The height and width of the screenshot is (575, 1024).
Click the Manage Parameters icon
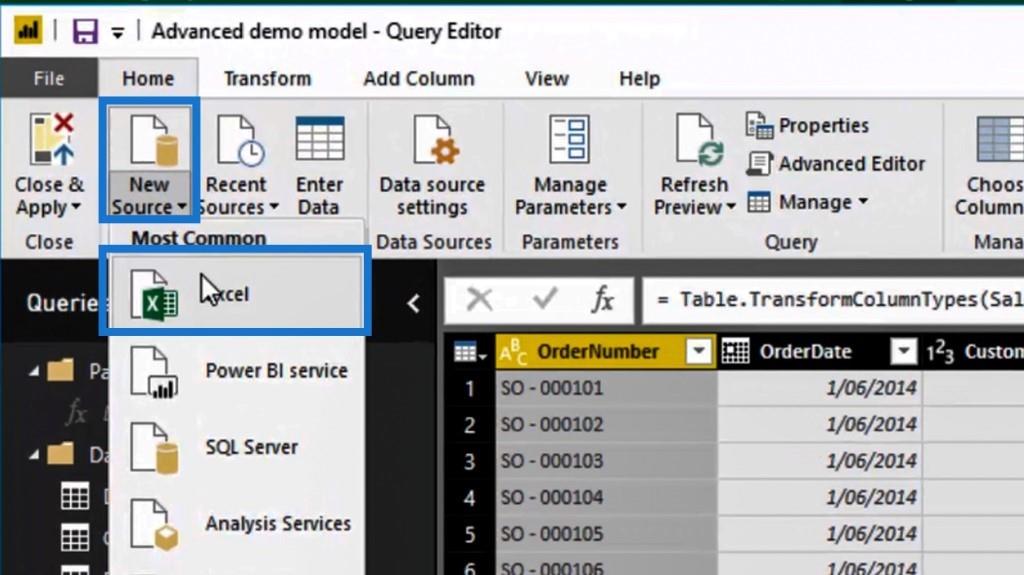pyautogui.click(x=569, y=139)
